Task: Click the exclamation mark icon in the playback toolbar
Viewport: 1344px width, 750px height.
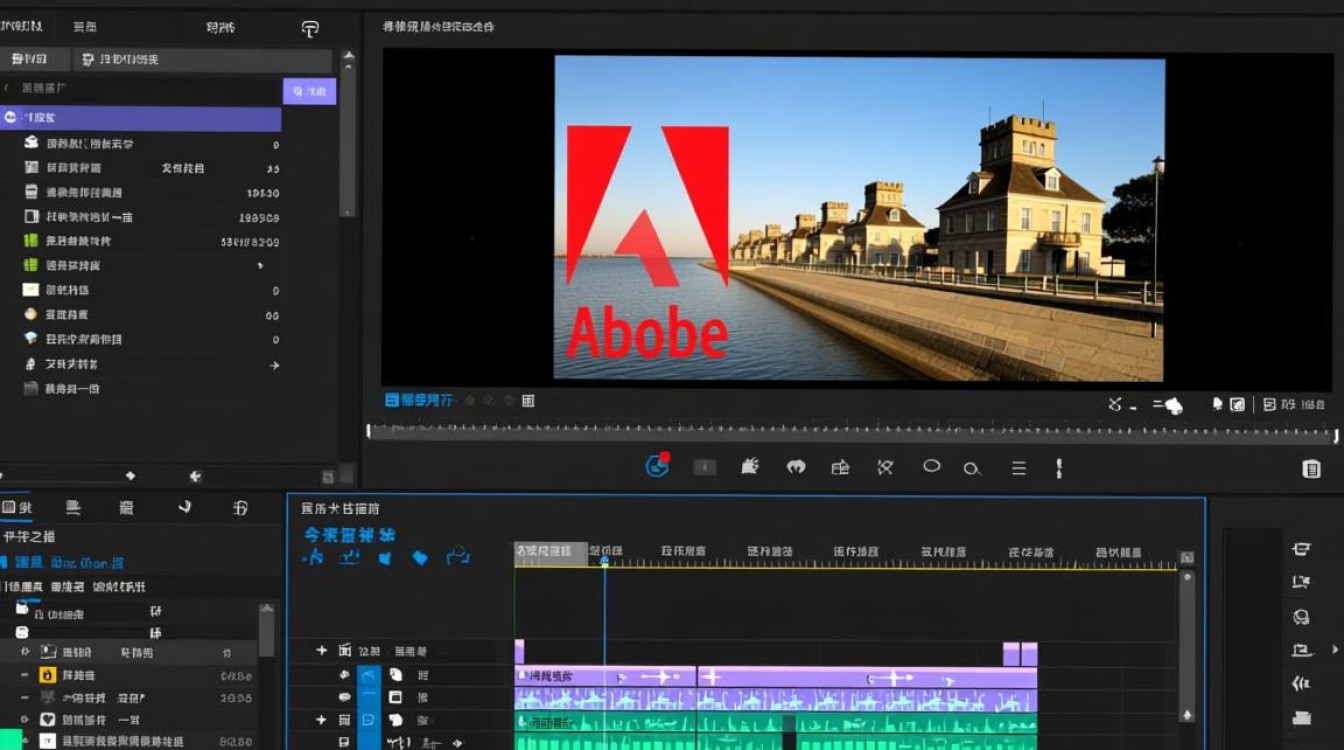Action: (1059, 468)
